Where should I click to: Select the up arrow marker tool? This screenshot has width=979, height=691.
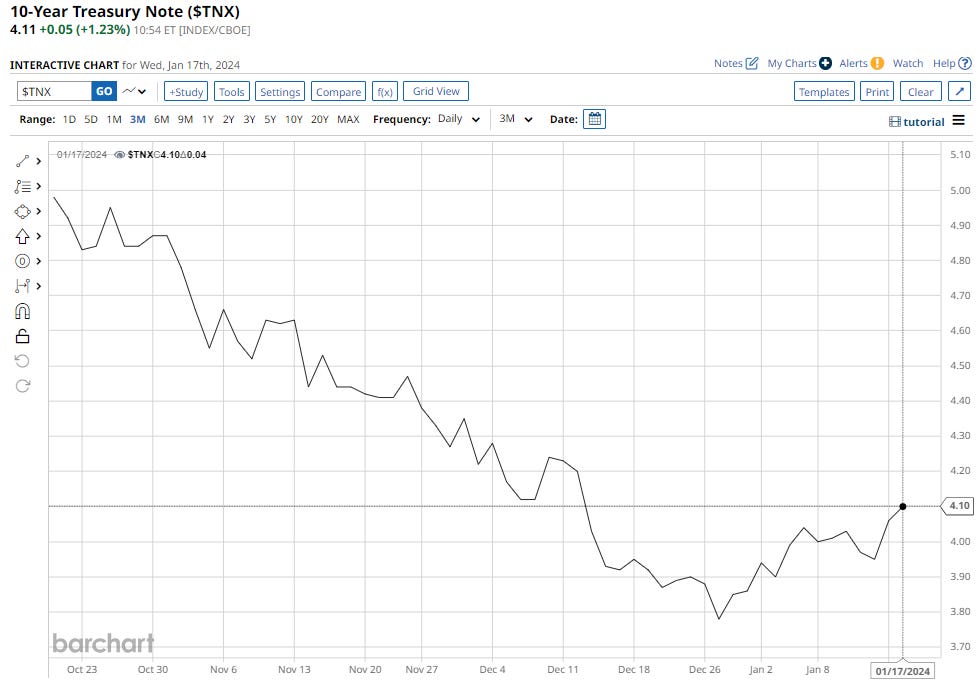[23, 236]
